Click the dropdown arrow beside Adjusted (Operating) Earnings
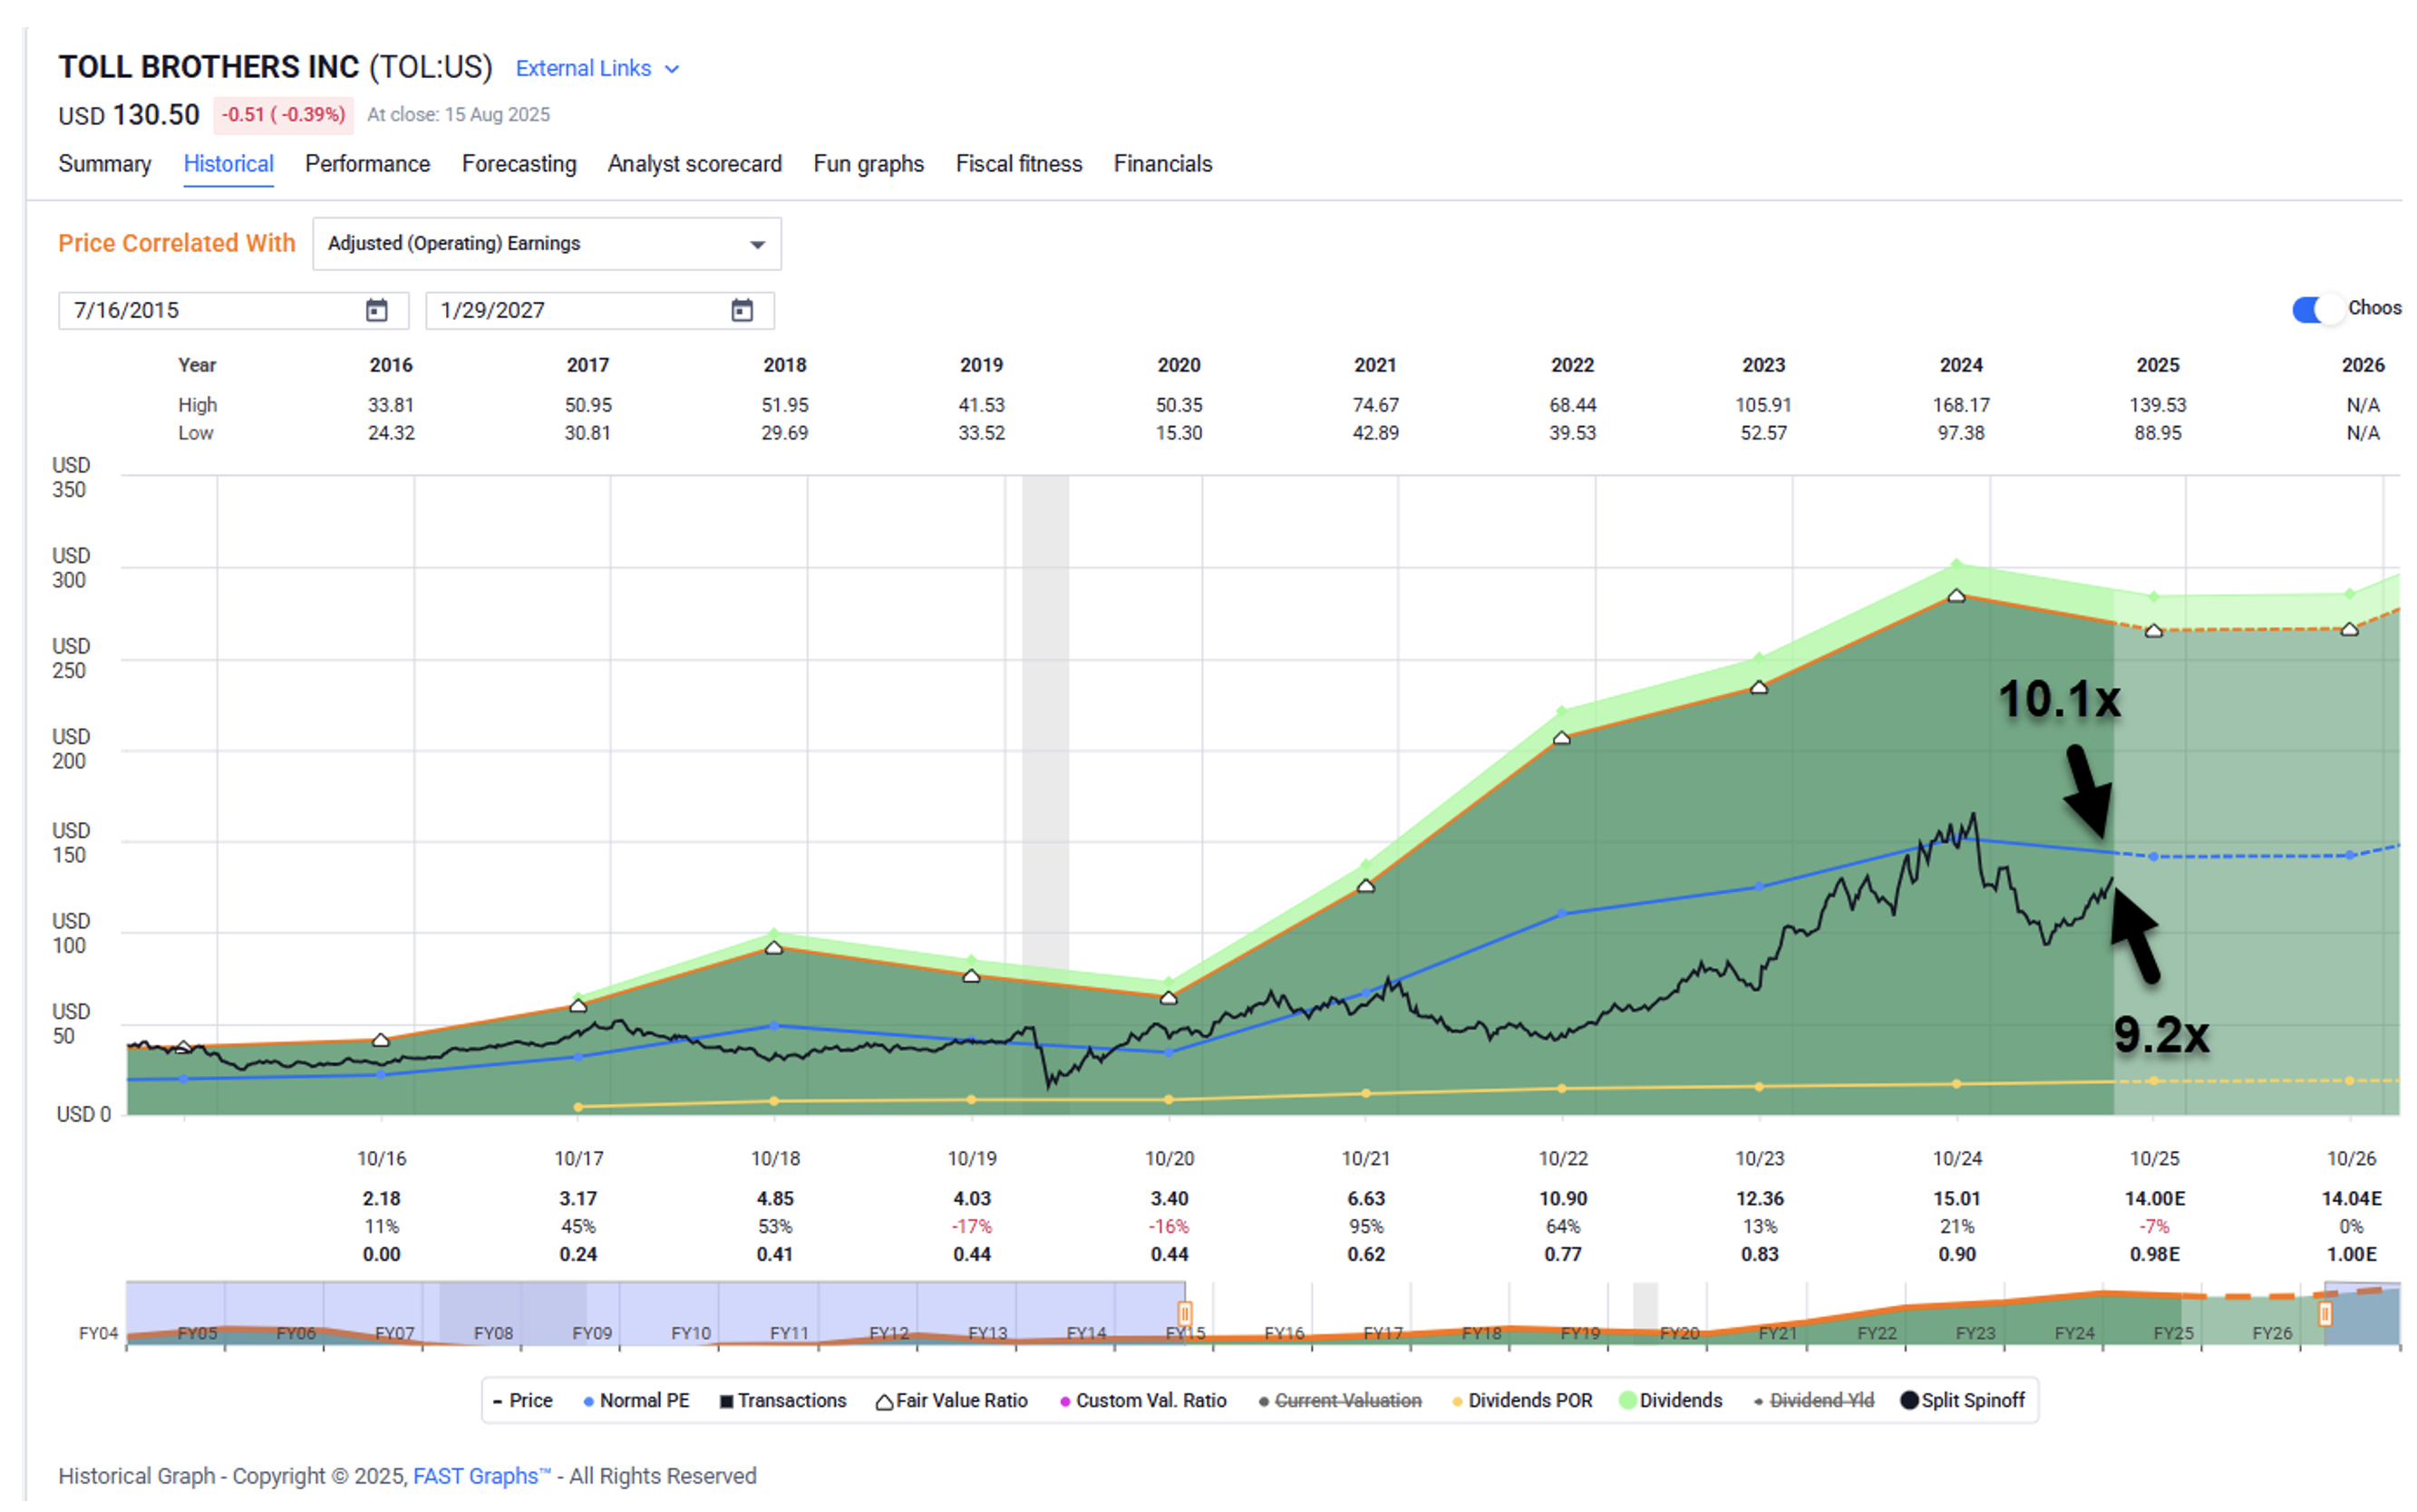The width and height of the screenshot is (2417, 1512). 757,244
